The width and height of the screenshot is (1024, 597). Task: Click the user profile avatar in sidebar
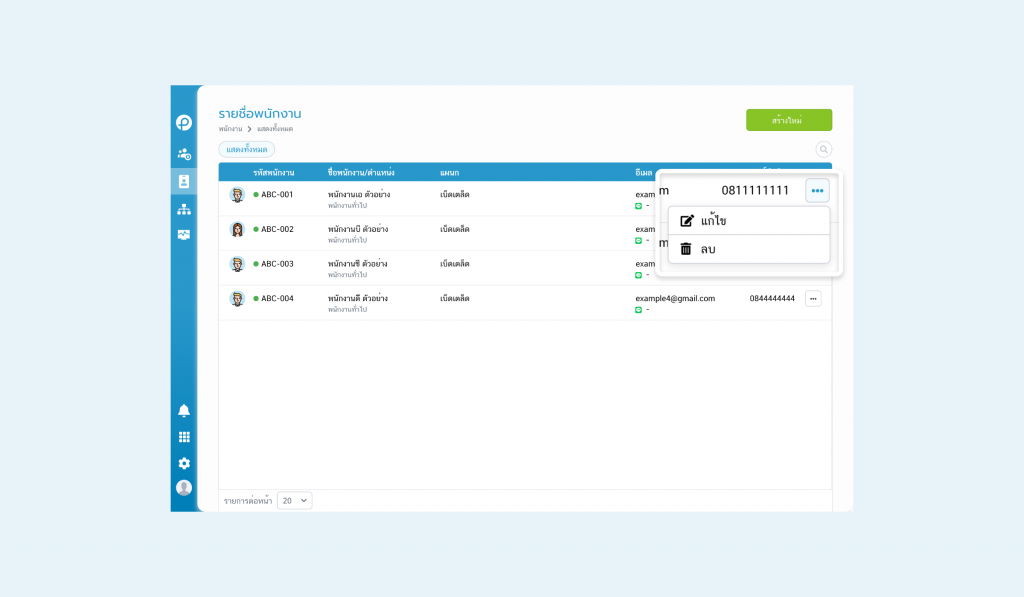184,488
